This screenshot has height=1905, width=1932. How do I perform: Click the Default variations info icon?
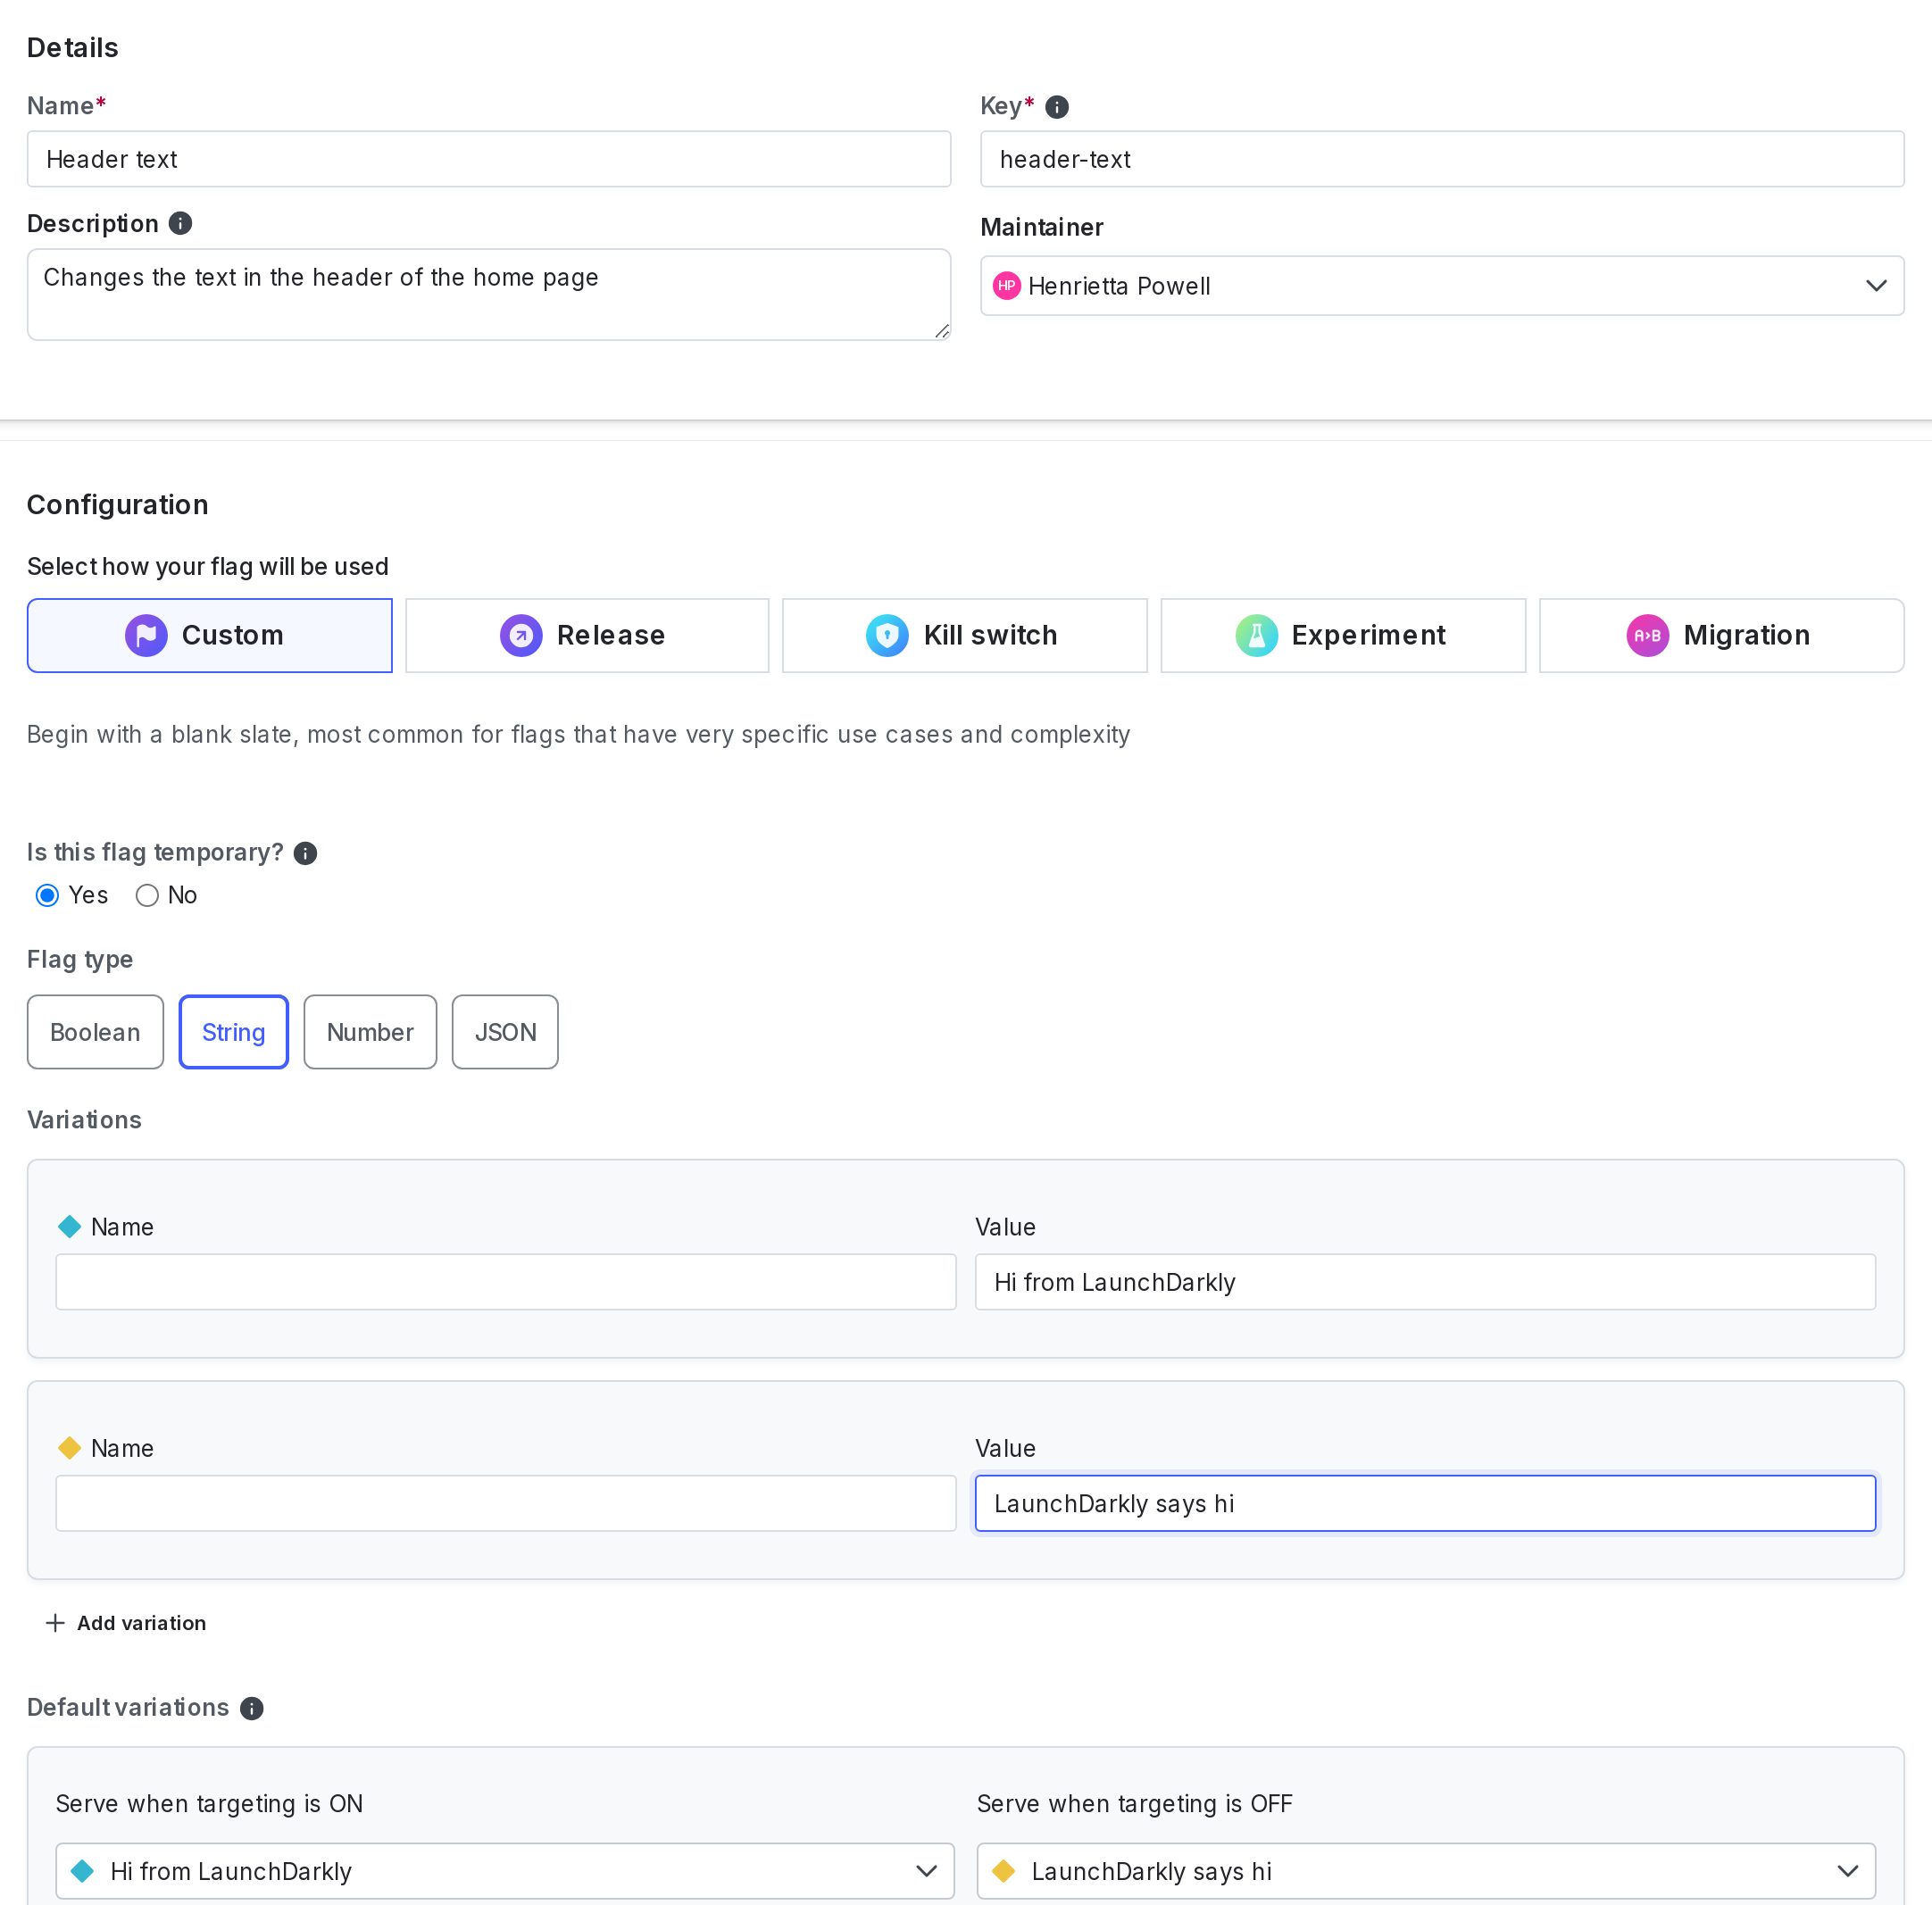coord(252,1708)
